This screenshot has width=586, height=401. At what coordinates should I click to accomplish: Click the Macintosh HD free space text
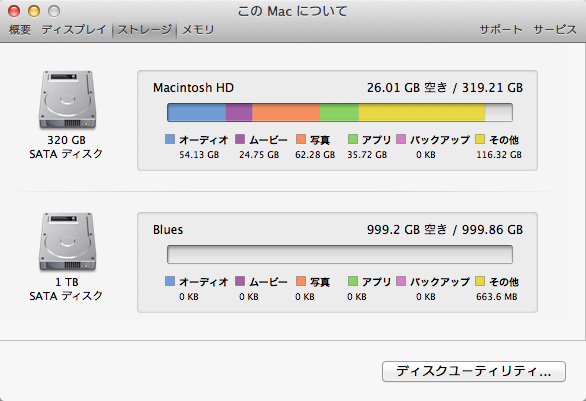pos(407,88)
